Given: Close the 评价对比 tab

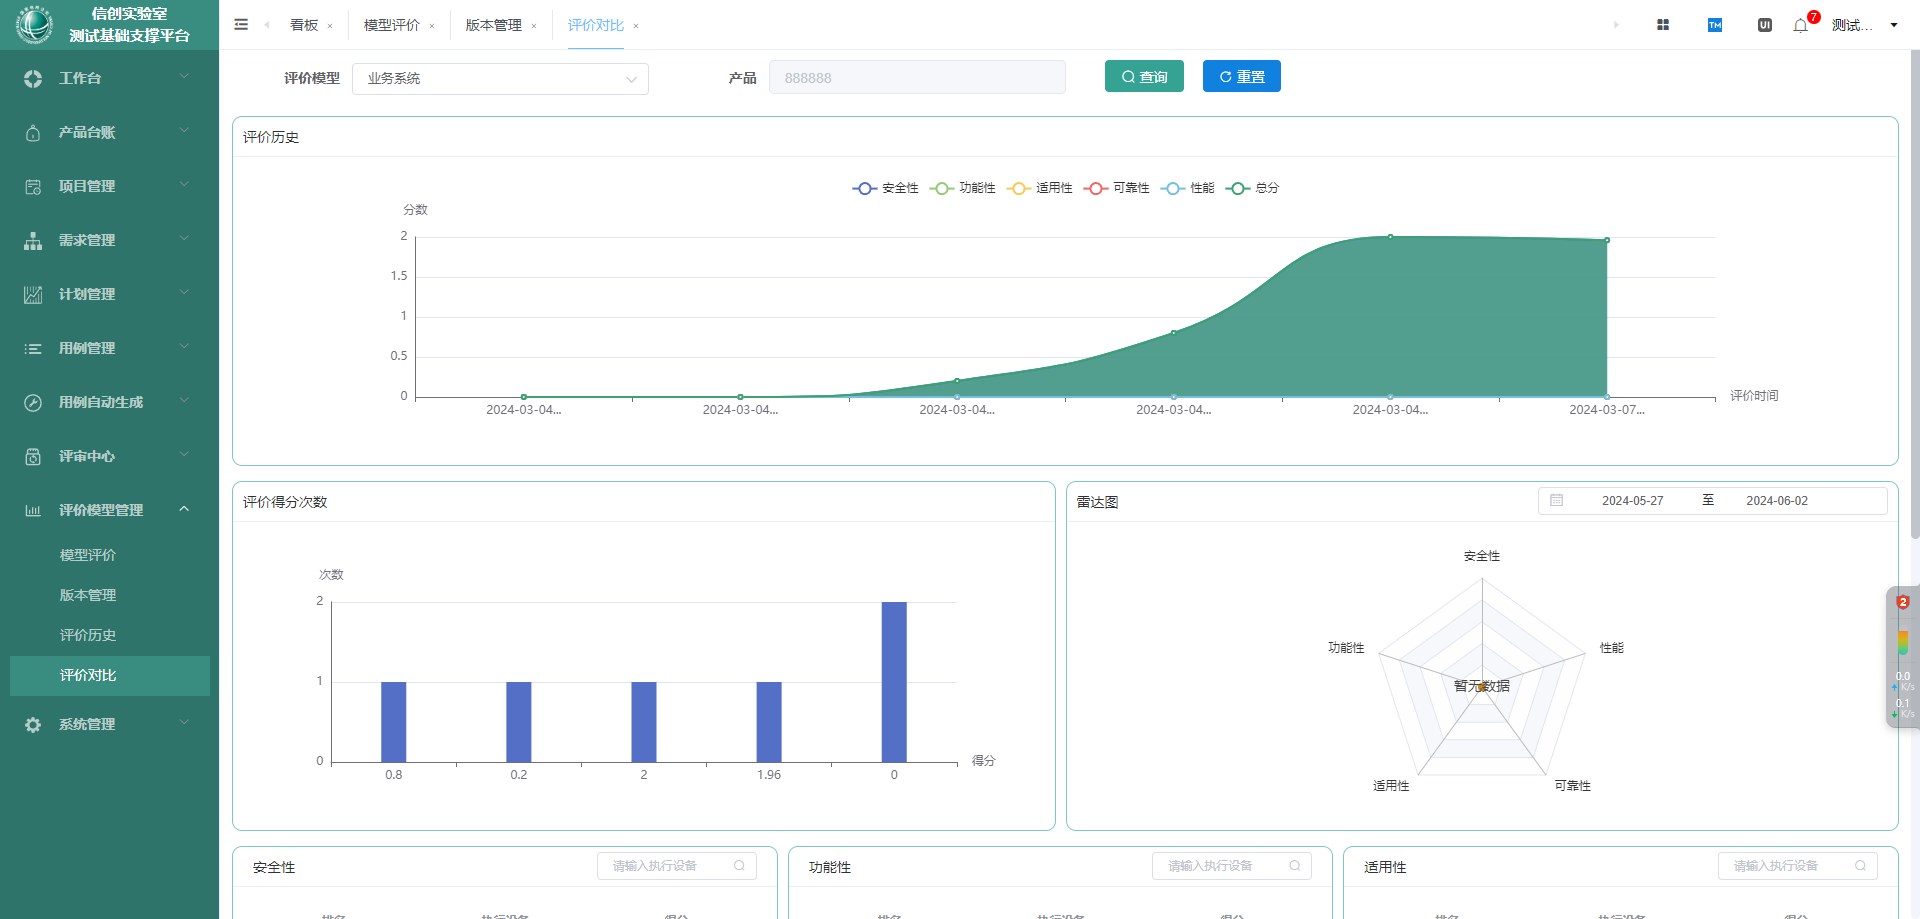Looking at the screenshot, I should 636,26.
